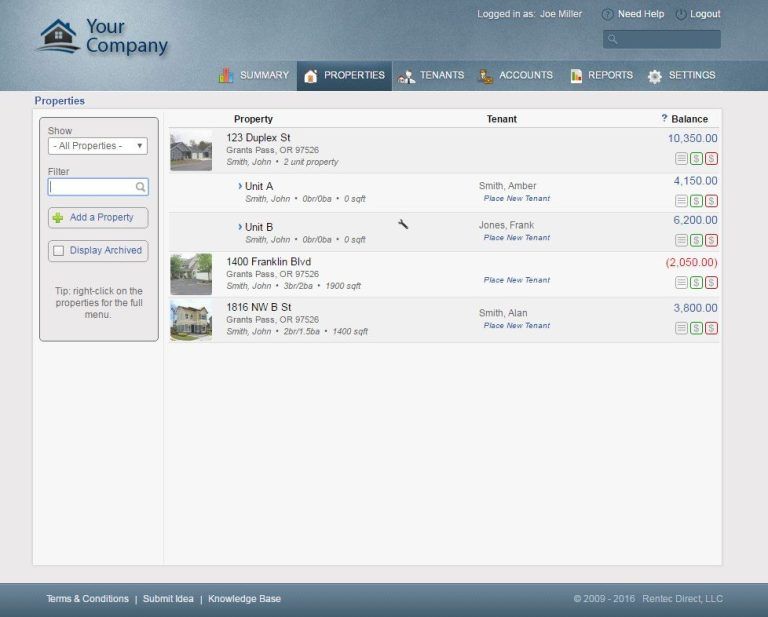Select the 1816 NW B St property name
Viewport: 768px width, 617px height.
click(259, 307)
